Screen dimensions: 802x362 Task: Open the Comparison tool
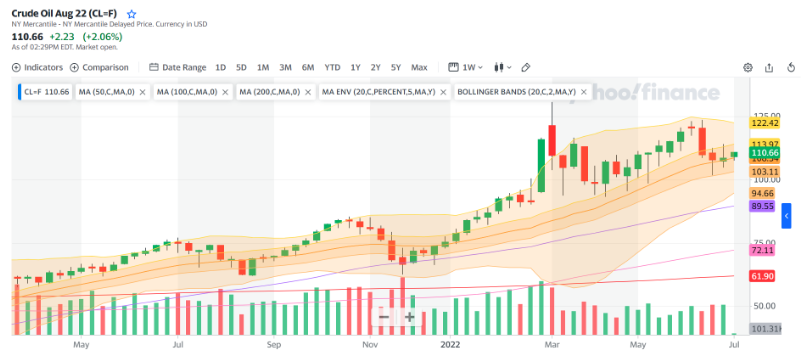tap(99, 67)
